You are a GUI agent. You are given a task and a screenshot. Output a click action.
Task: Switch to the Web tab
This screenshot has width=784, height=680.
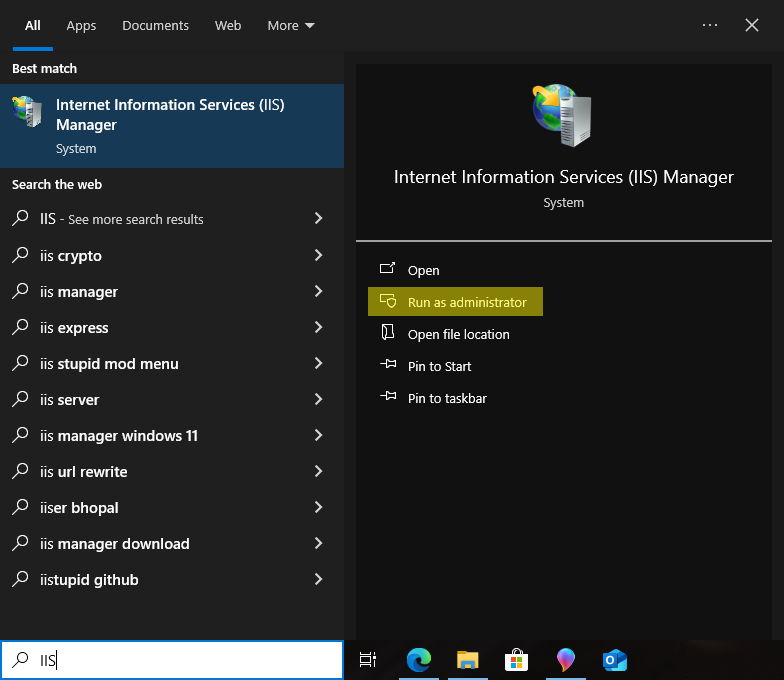point(228,26)
